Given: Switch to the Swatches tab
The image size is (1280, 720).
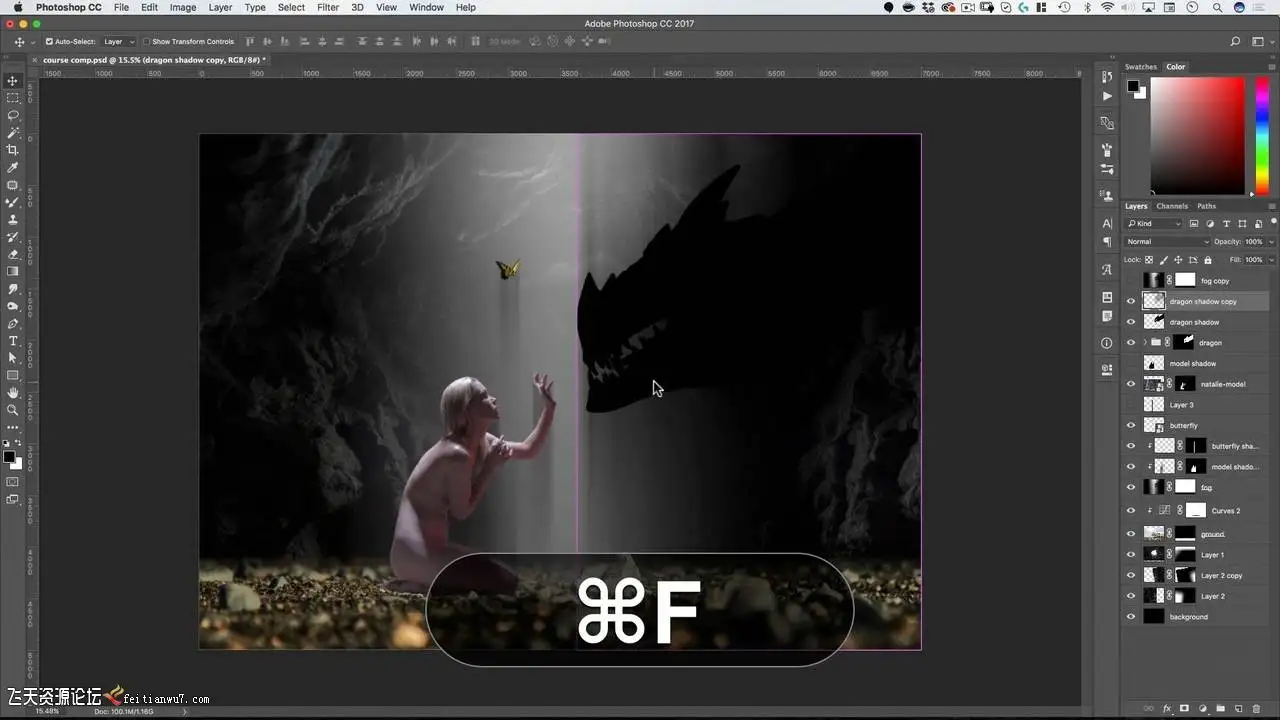Looking at the screenshot, I should (x=1140, y=67).
